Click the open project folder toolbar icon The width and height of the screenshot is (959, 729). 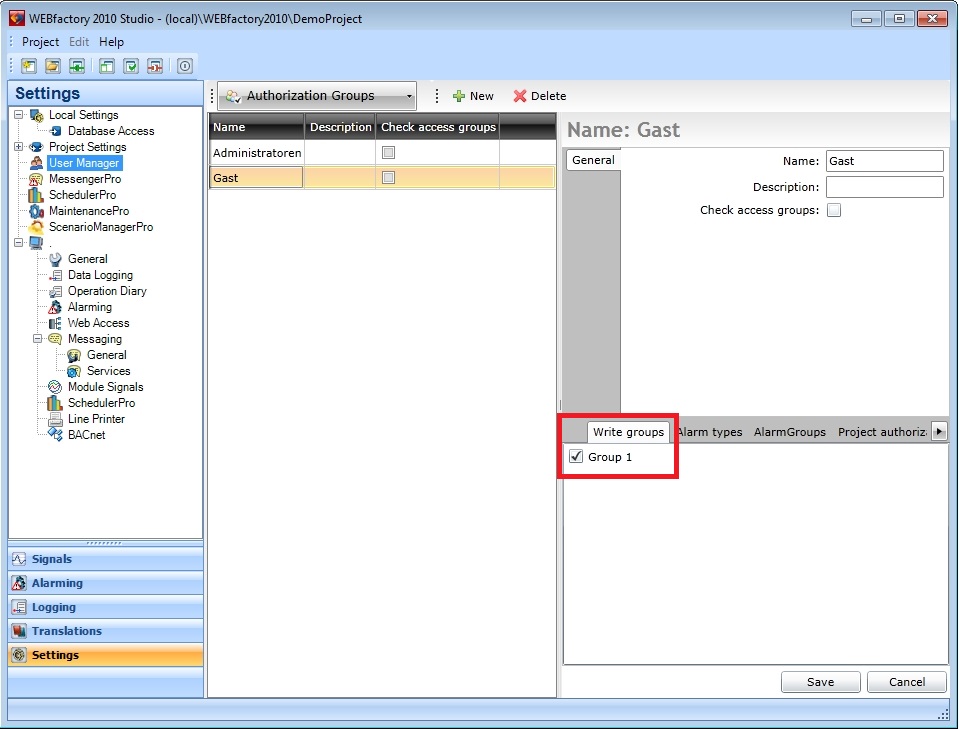(53, 66)
